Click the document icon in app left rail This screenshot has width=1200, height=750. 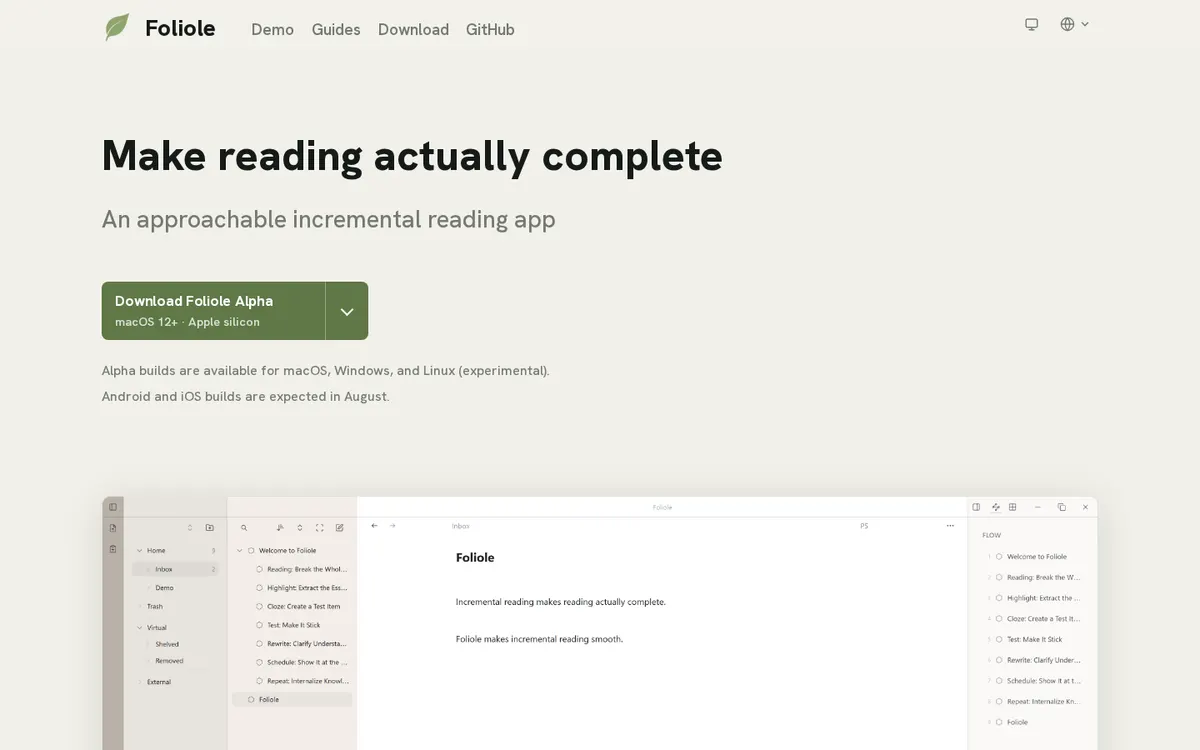[113, 528]
